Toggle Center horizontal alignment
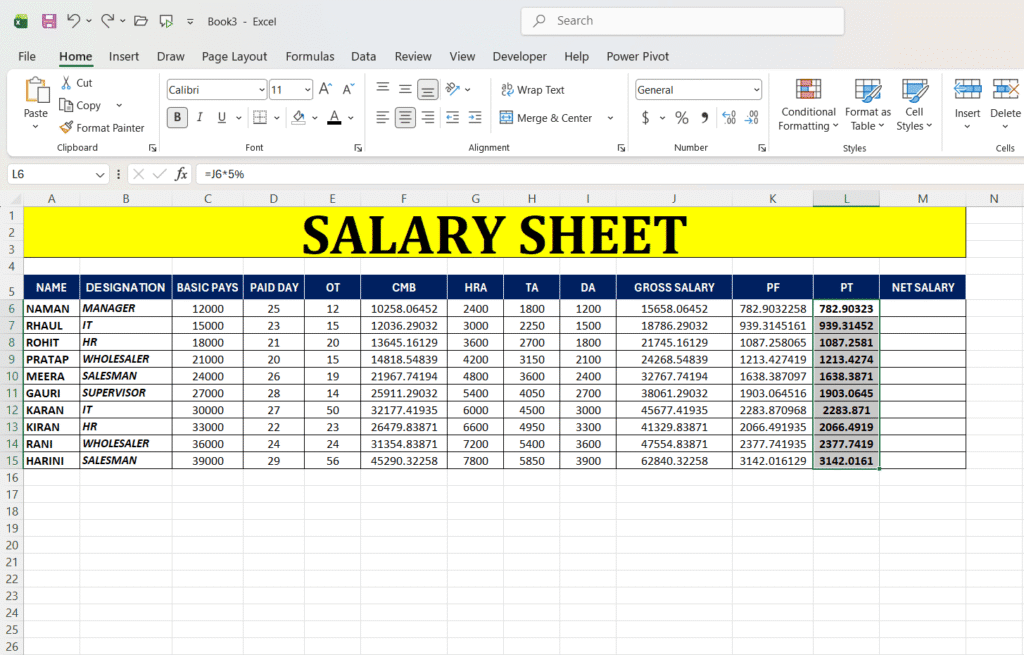1024x655 pixels. pos(405,118)
